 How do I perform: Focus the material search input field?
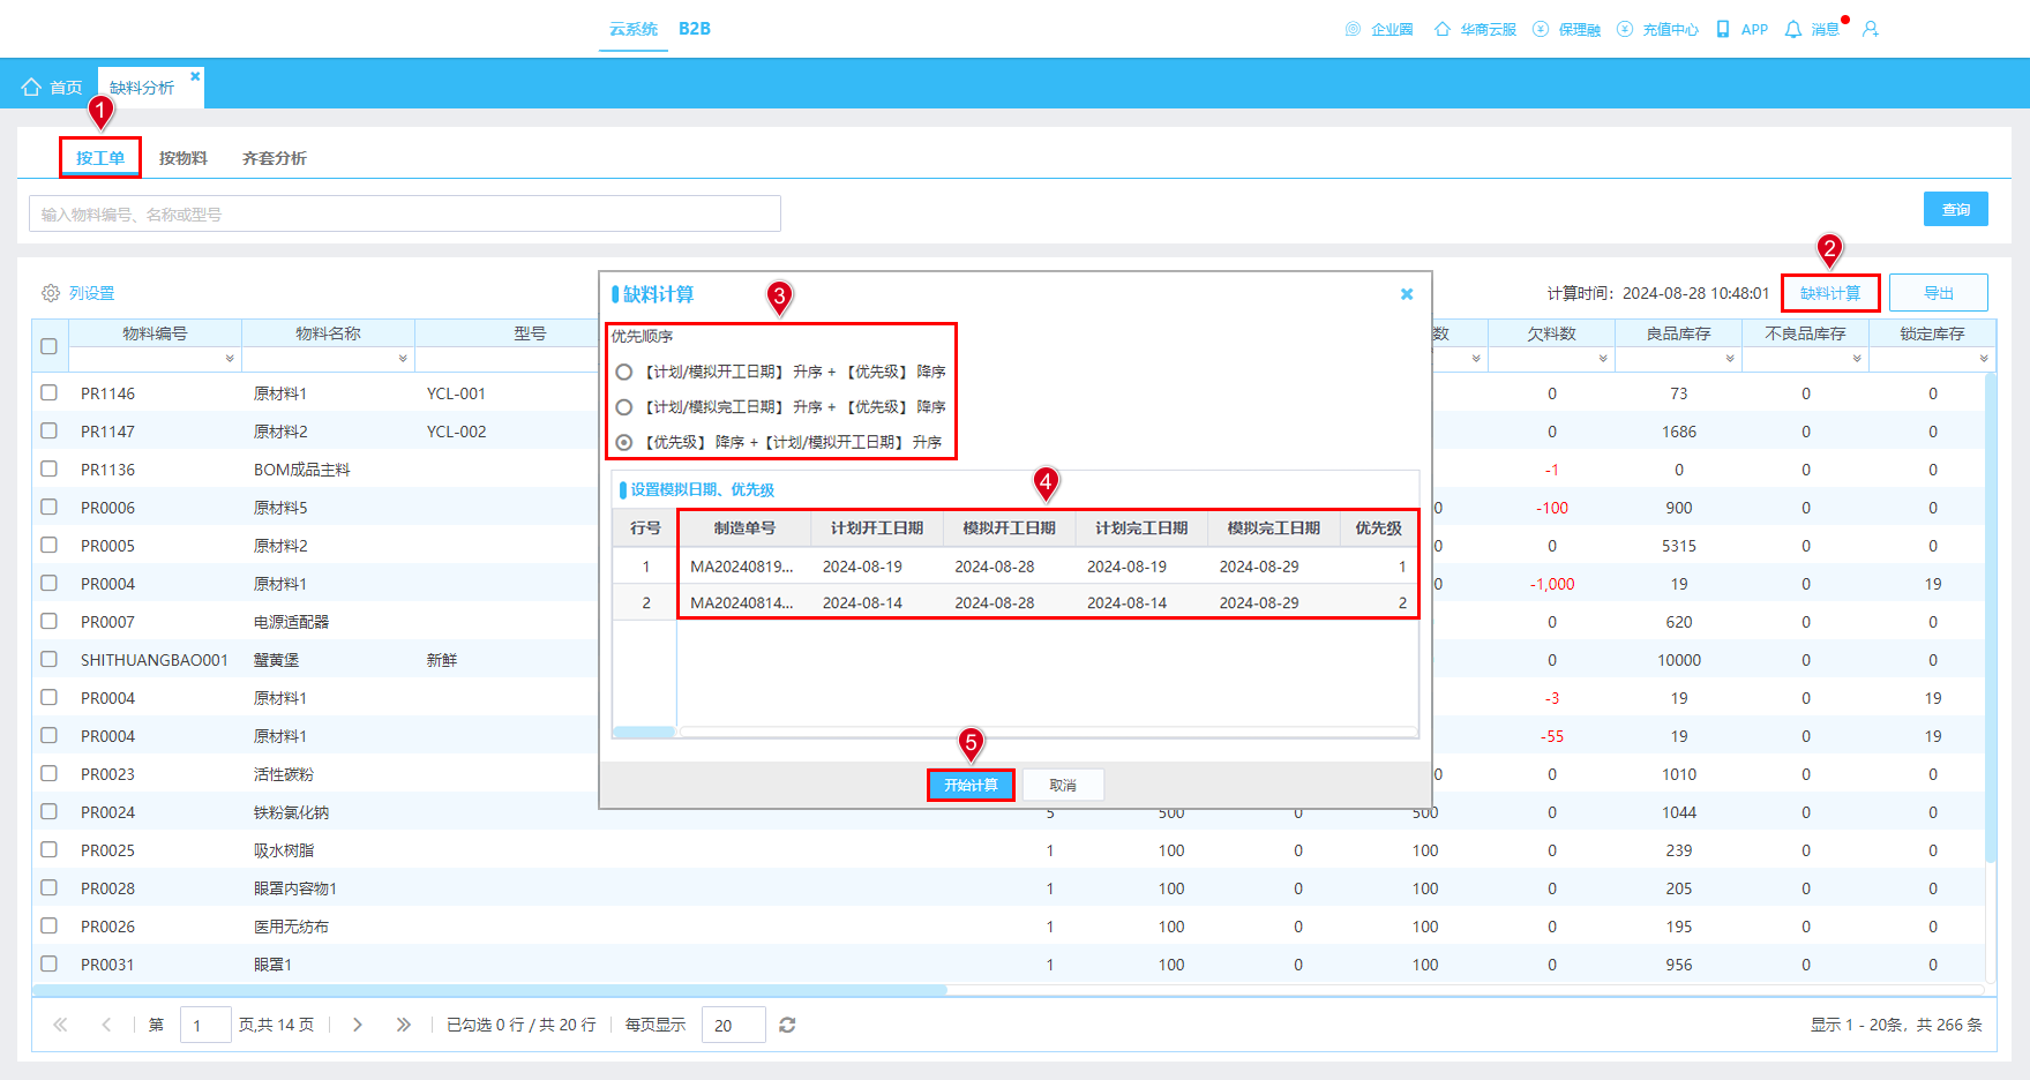point(405,214)
